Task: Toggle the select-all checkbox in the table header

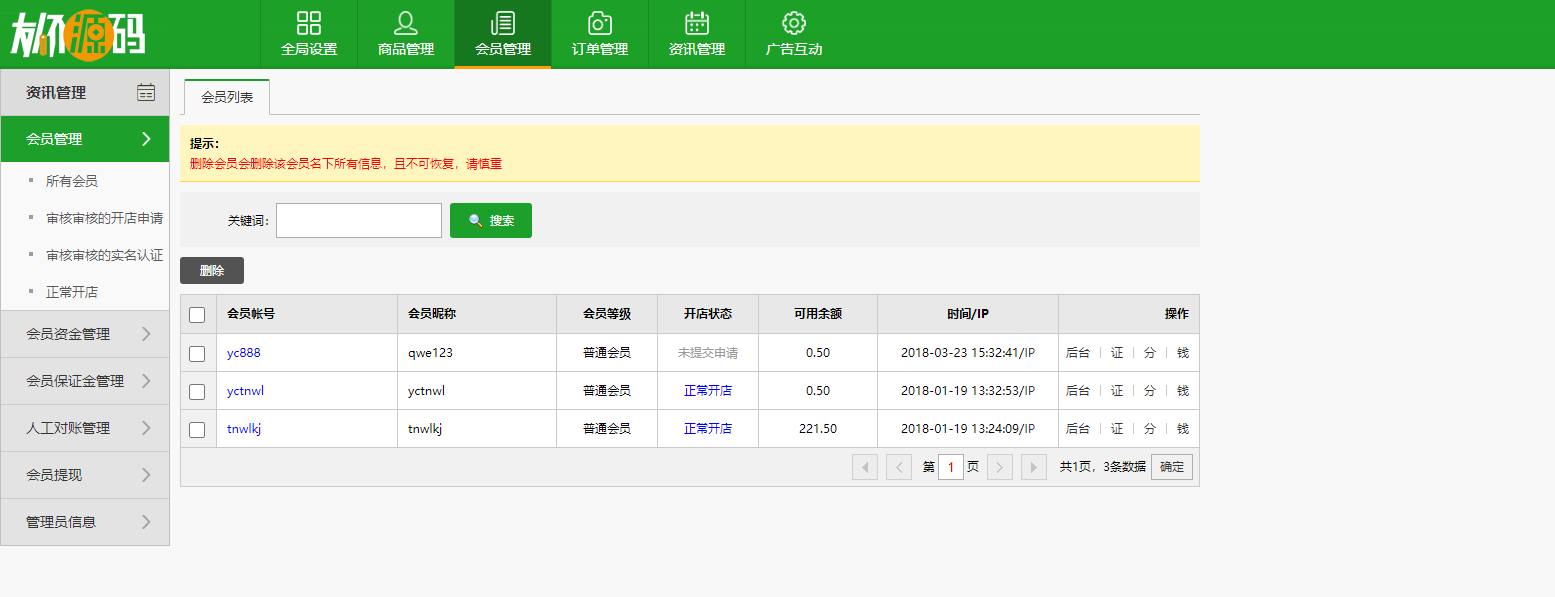Action: tap(197, 314)
